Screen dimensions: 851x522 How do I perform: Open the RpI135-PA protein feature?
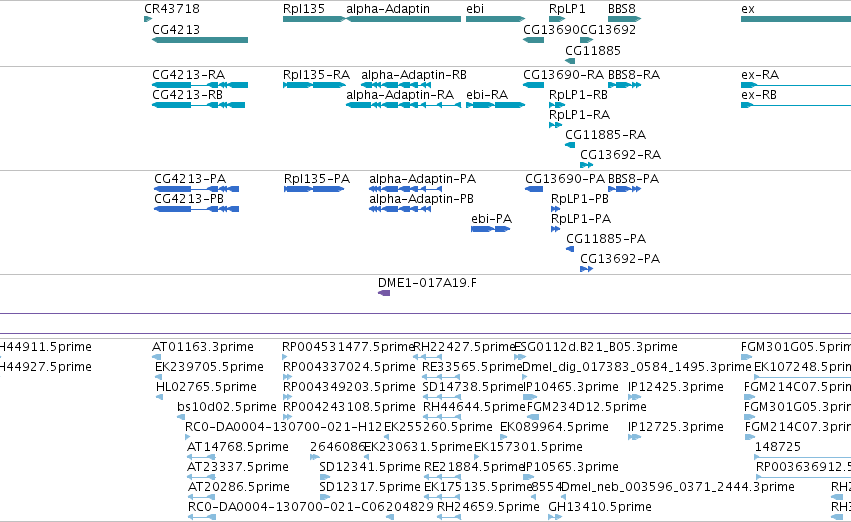pyautogui.click(x=314, y=189)
